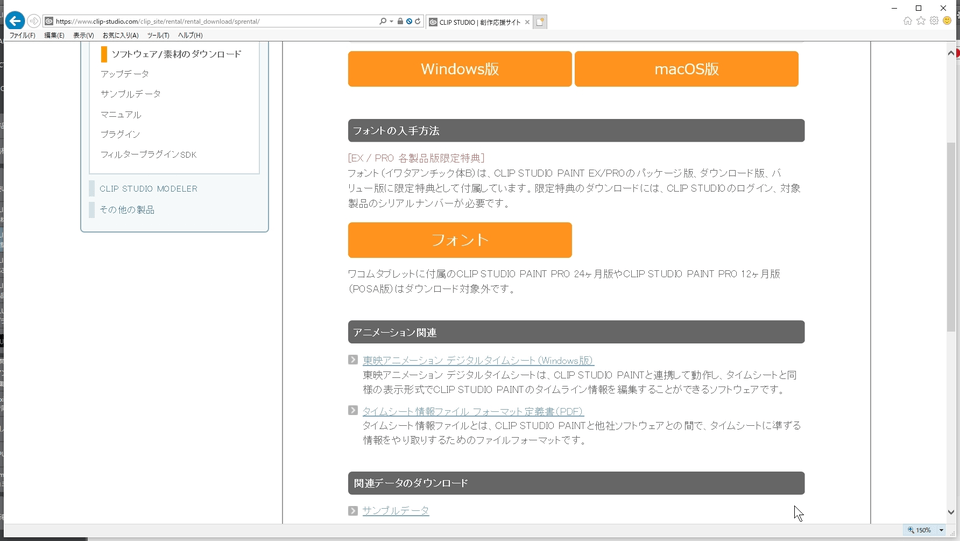Expand the zoom level dropdown arrow
960x541 pixels.
coord(941,530)
